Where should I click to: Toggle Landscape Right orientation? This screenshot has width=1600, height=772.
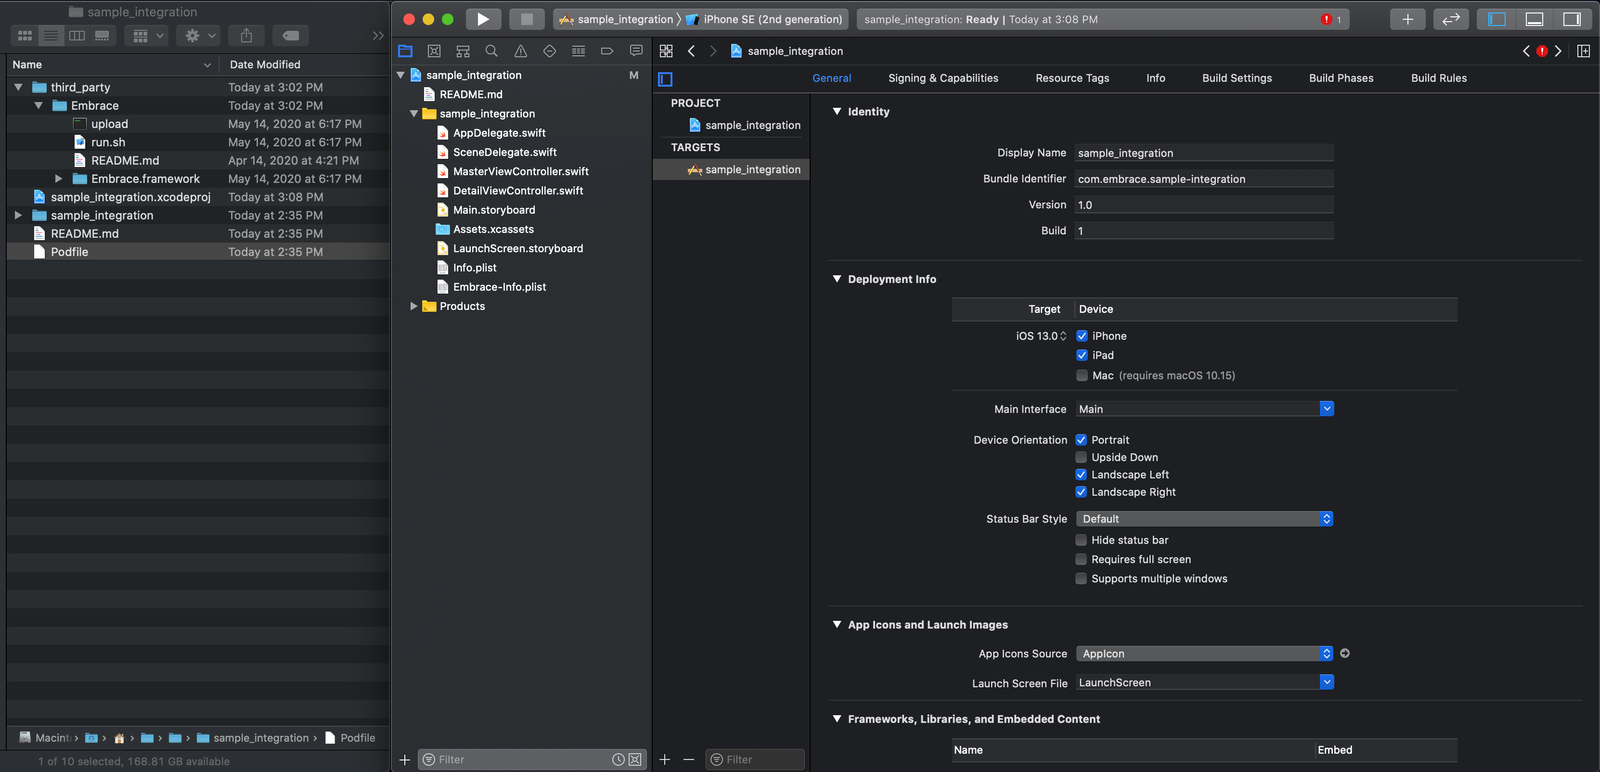point(1081,492)
